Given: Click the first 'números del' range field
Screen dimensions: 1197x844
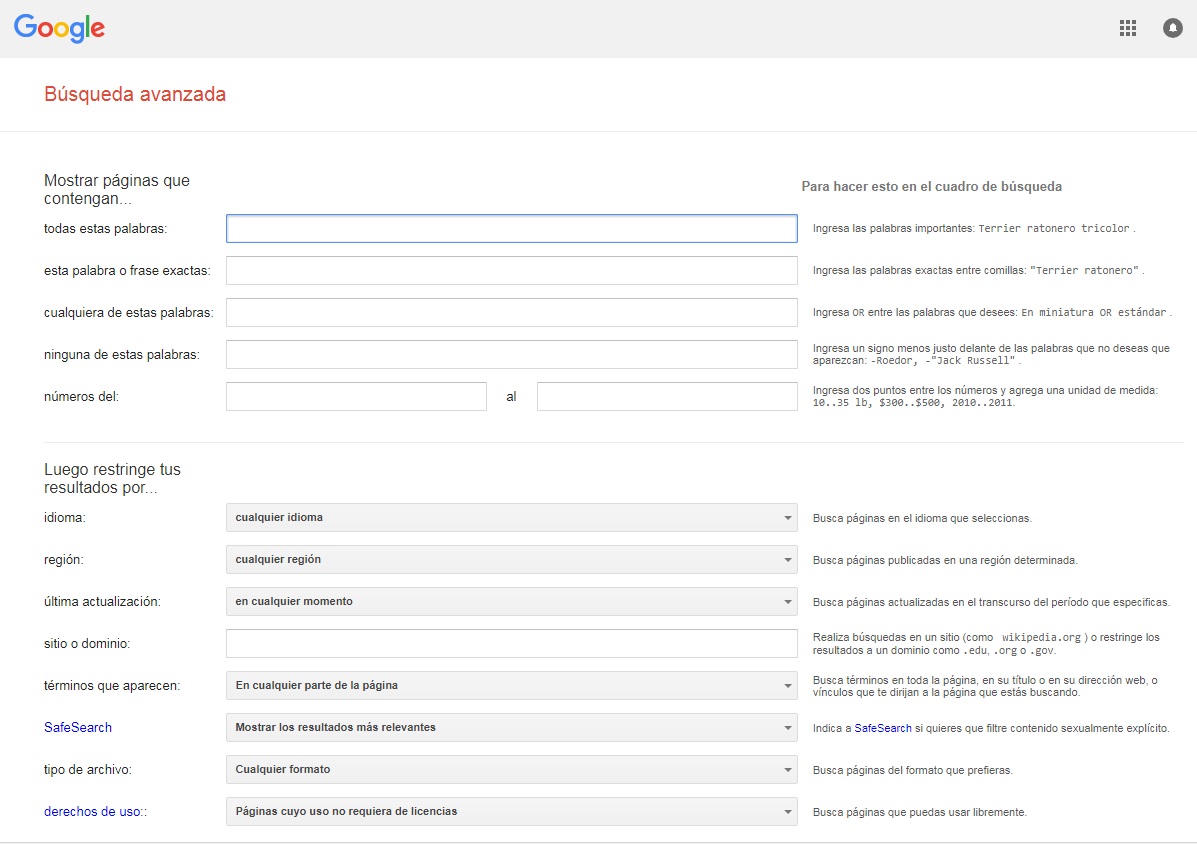Looking at the screenshot, I should [356, 397].
